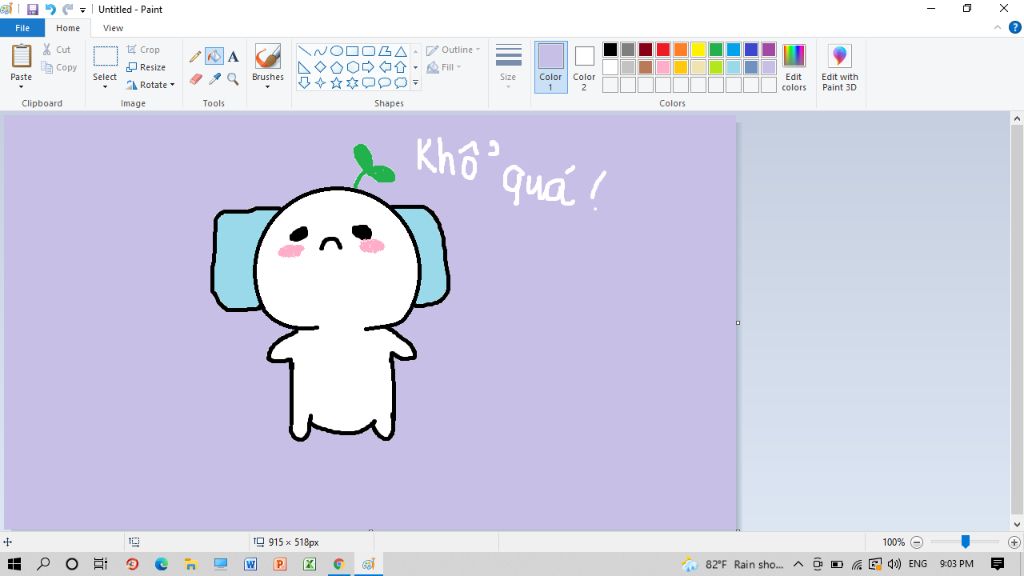The height and width of the screenshot is (576, 1024).
Task: Open the Size thickness dropdown
Action: [508, 67]
